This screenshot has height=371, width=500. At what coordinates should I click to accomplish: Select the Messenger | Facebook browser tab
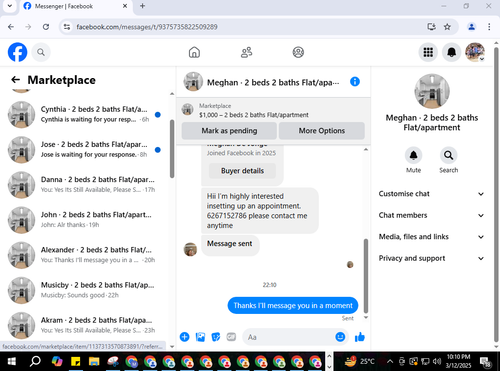(76, 6)
